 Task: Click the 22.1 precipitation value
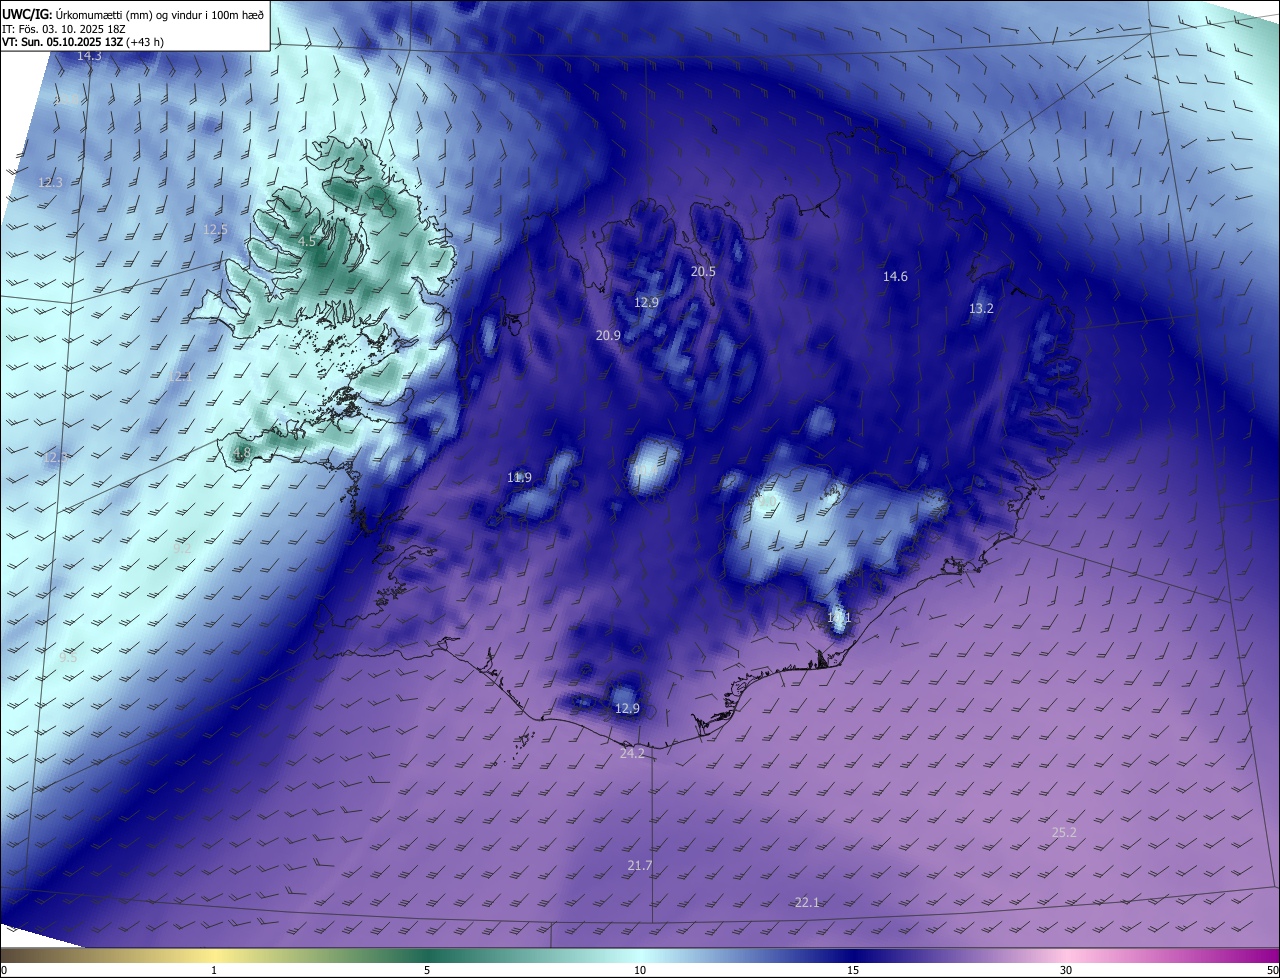807,902
